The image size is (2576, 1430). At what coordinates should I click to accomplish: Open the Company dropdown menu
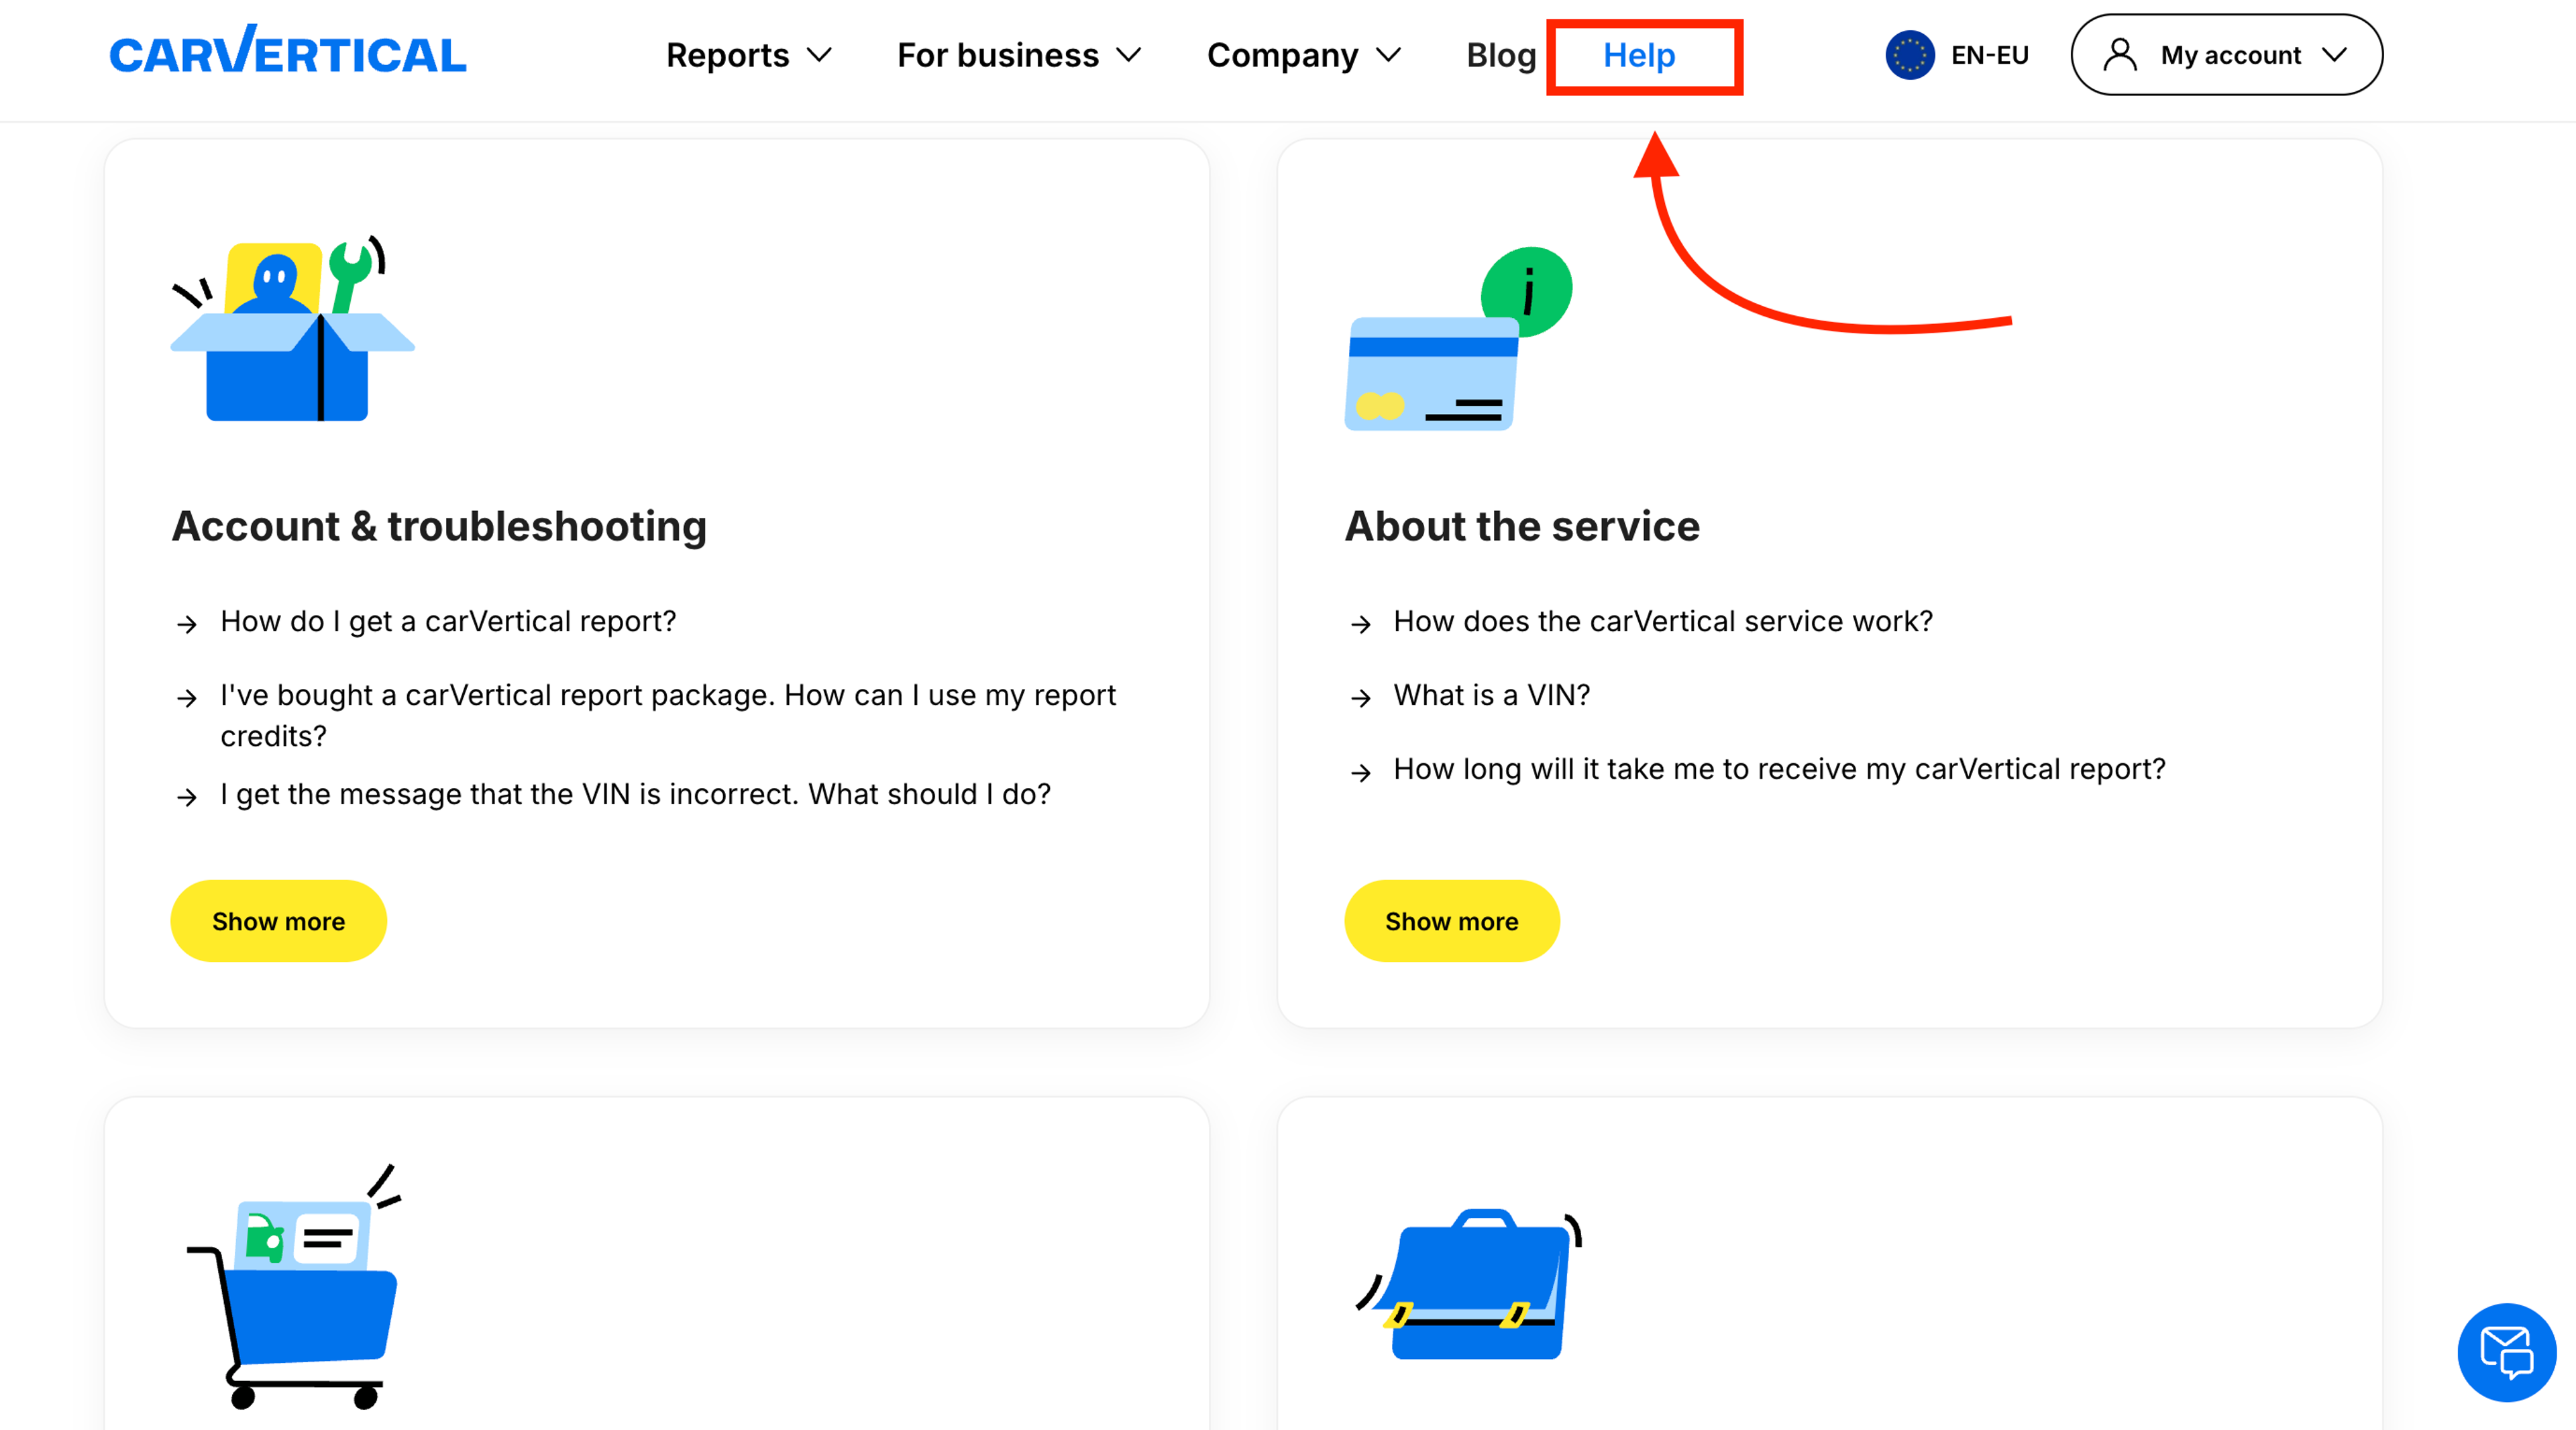(1303, 55)
